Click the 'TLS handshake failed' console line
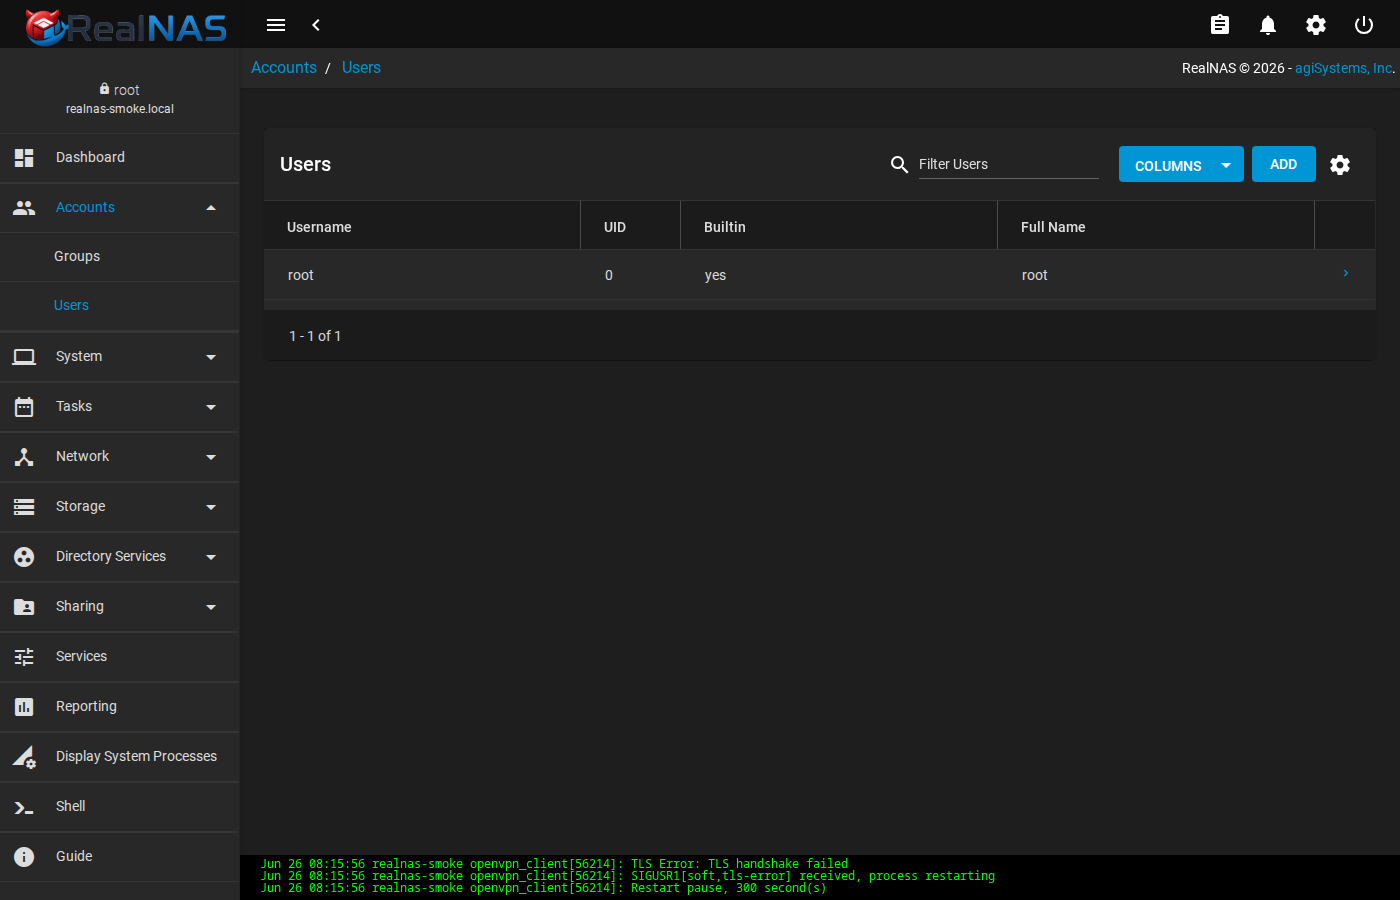Screen dimensions: 1400x900 [x=555, y=864]
